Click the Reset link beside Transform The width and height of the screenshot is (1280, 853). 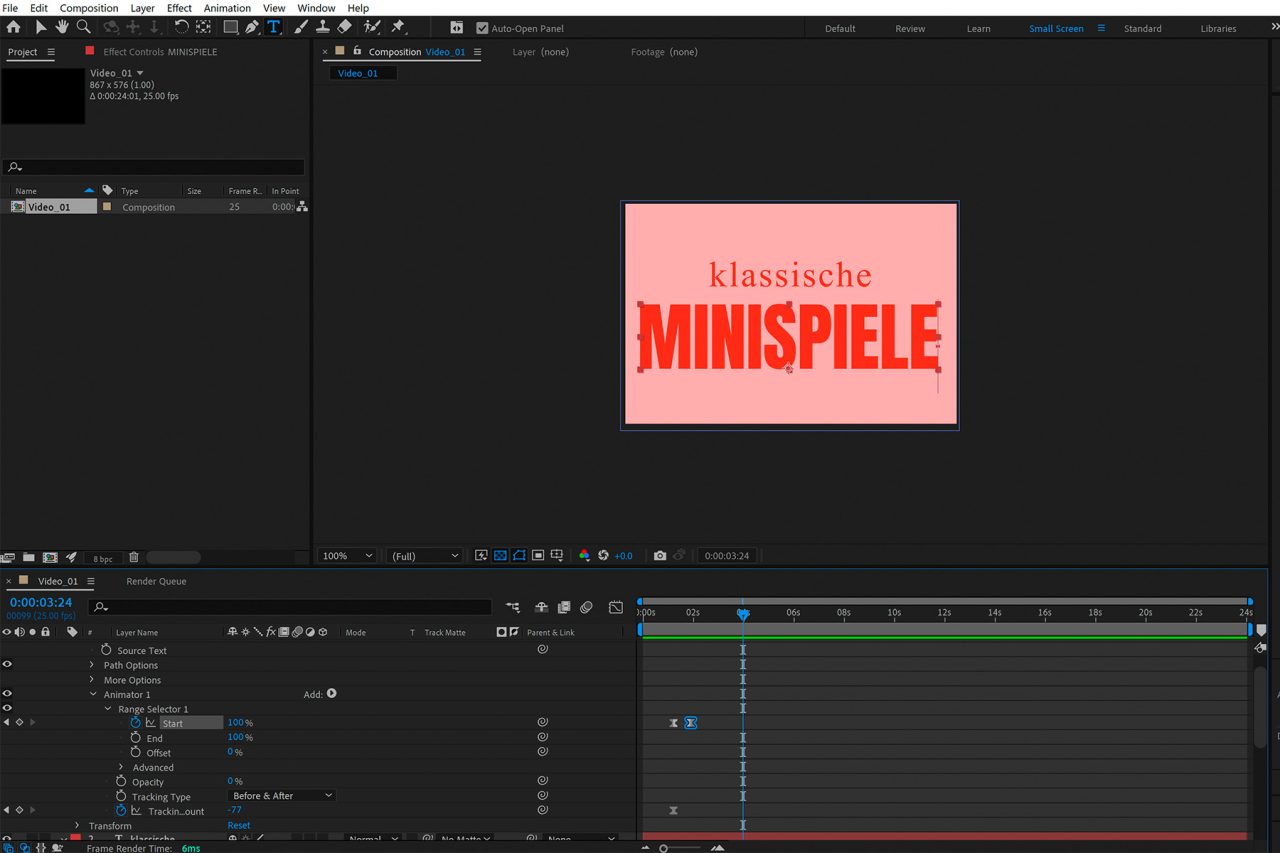[239, 826]
